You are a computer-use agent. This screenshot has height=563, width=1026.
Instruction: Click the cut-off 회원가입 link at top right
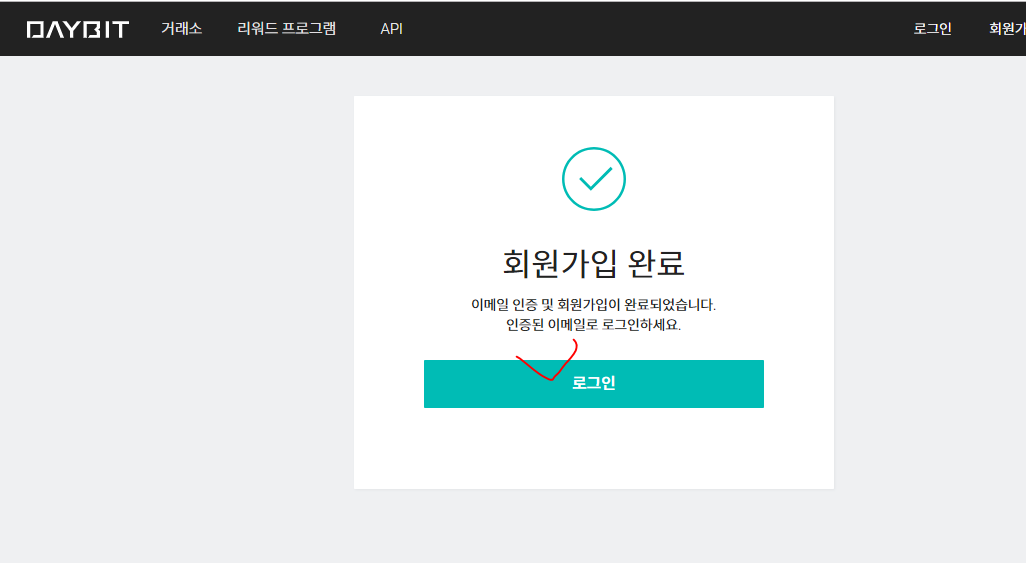(1007, 29)
